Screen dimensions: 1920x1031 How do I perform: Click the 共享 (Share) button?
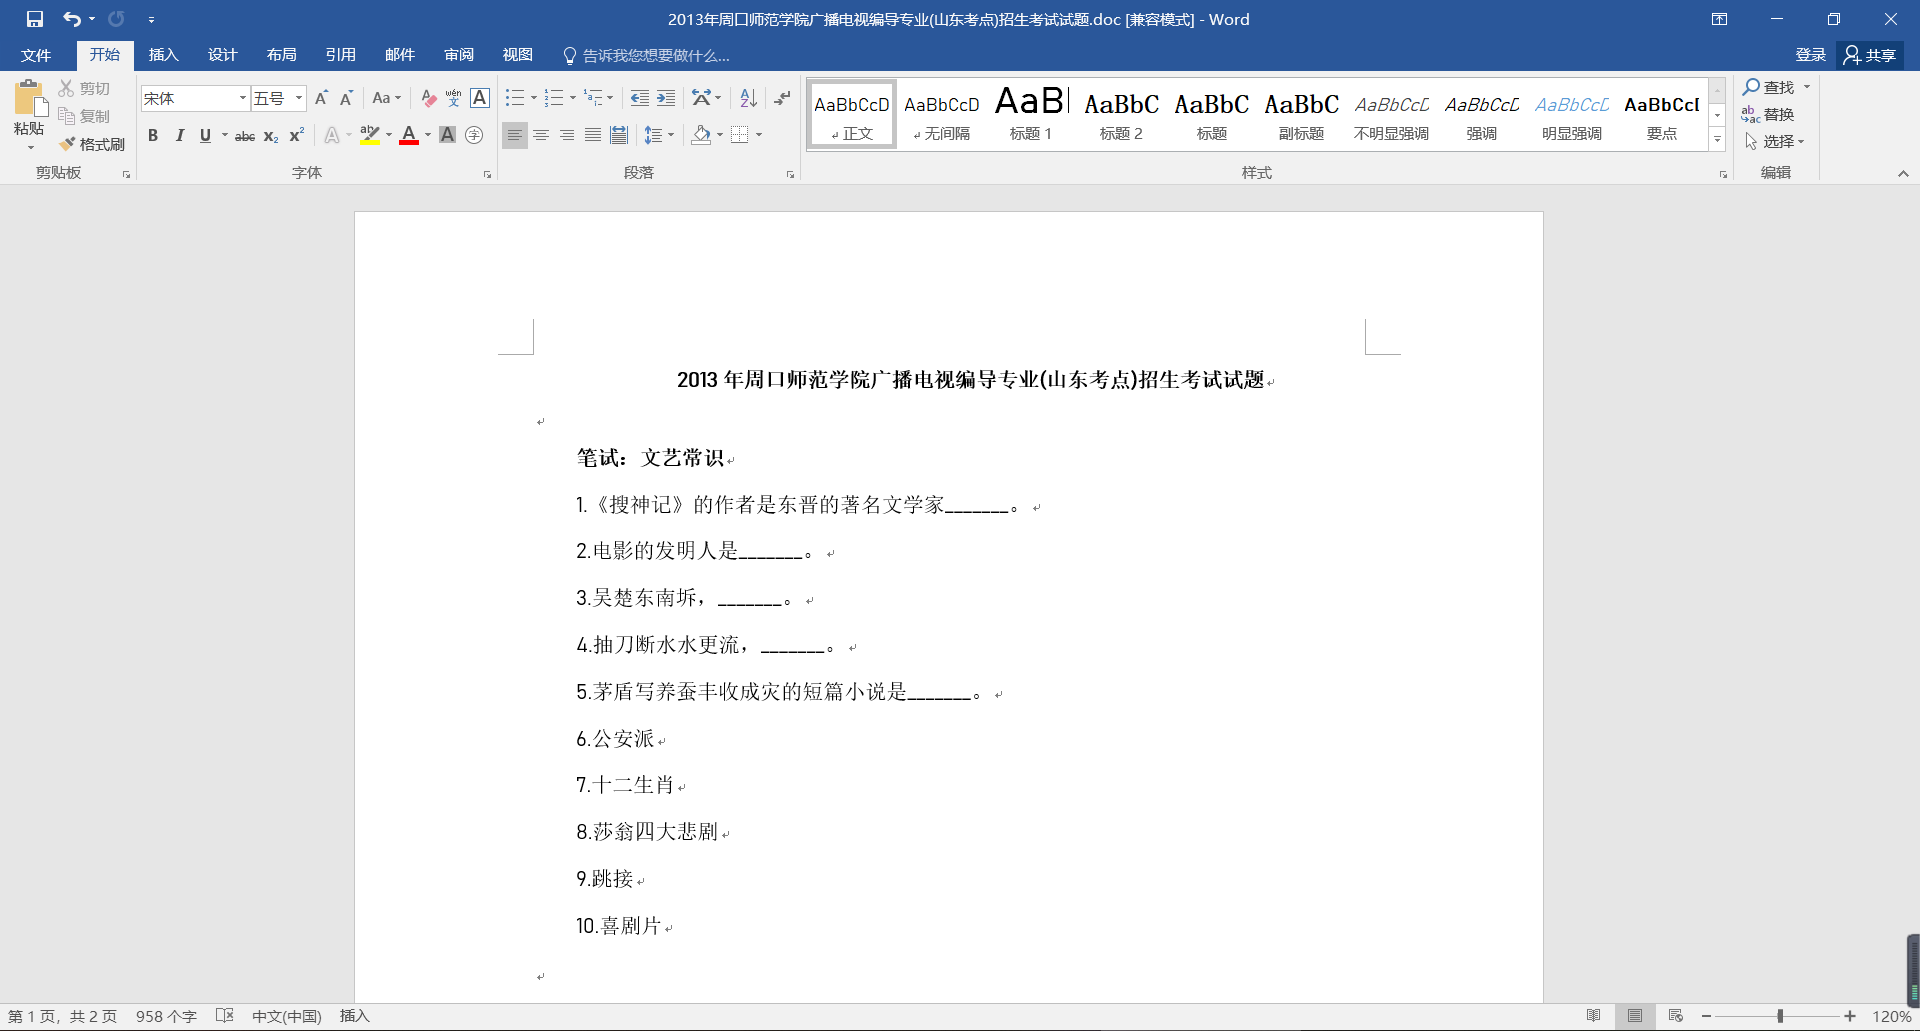tap(1870, 55)
